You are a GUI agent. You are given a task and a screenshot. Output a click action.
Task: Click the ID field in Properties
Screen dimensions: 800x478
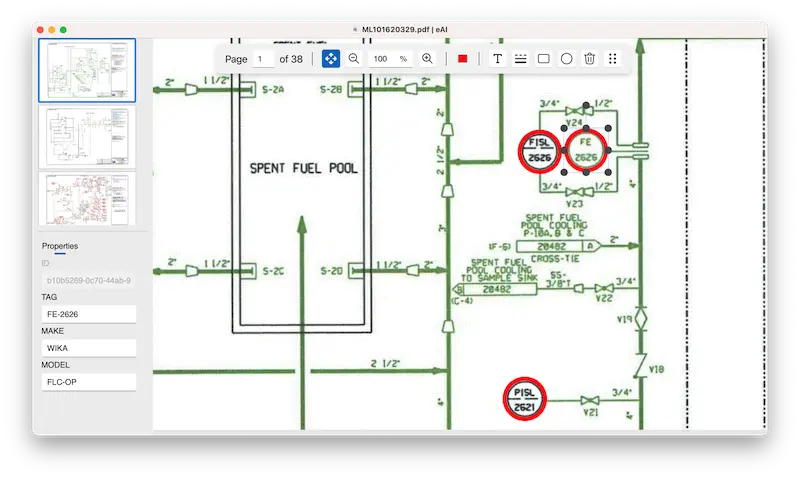click(x=88, y=280)
